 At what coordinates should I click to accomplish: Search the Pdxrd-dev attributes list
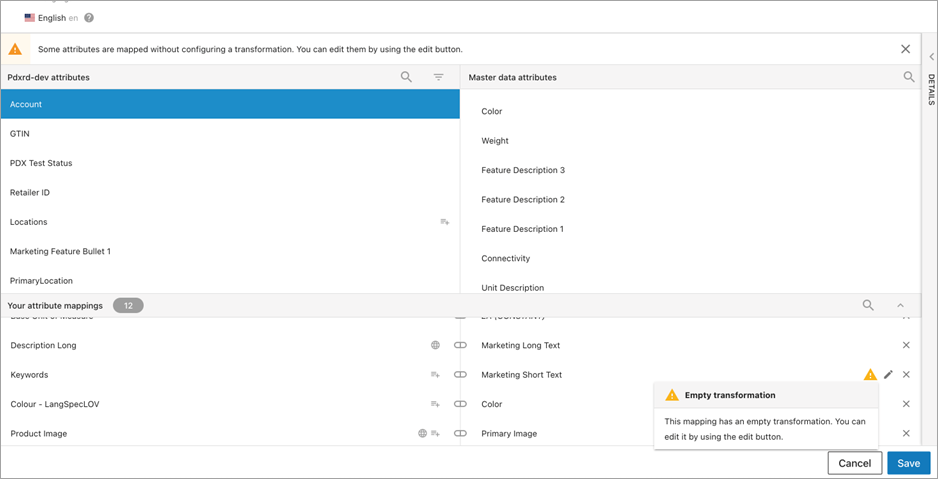coord(406,77)
